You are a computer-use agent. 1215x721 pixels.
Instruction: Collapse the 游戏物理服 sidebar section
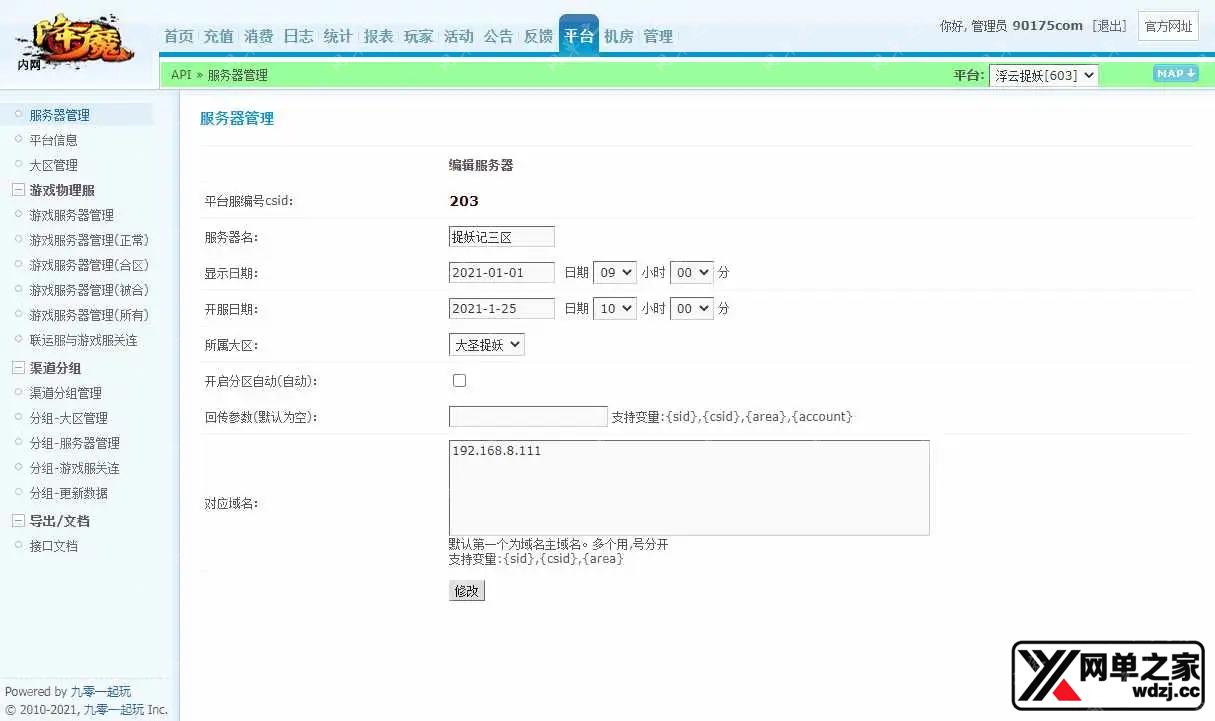(18, 190)
